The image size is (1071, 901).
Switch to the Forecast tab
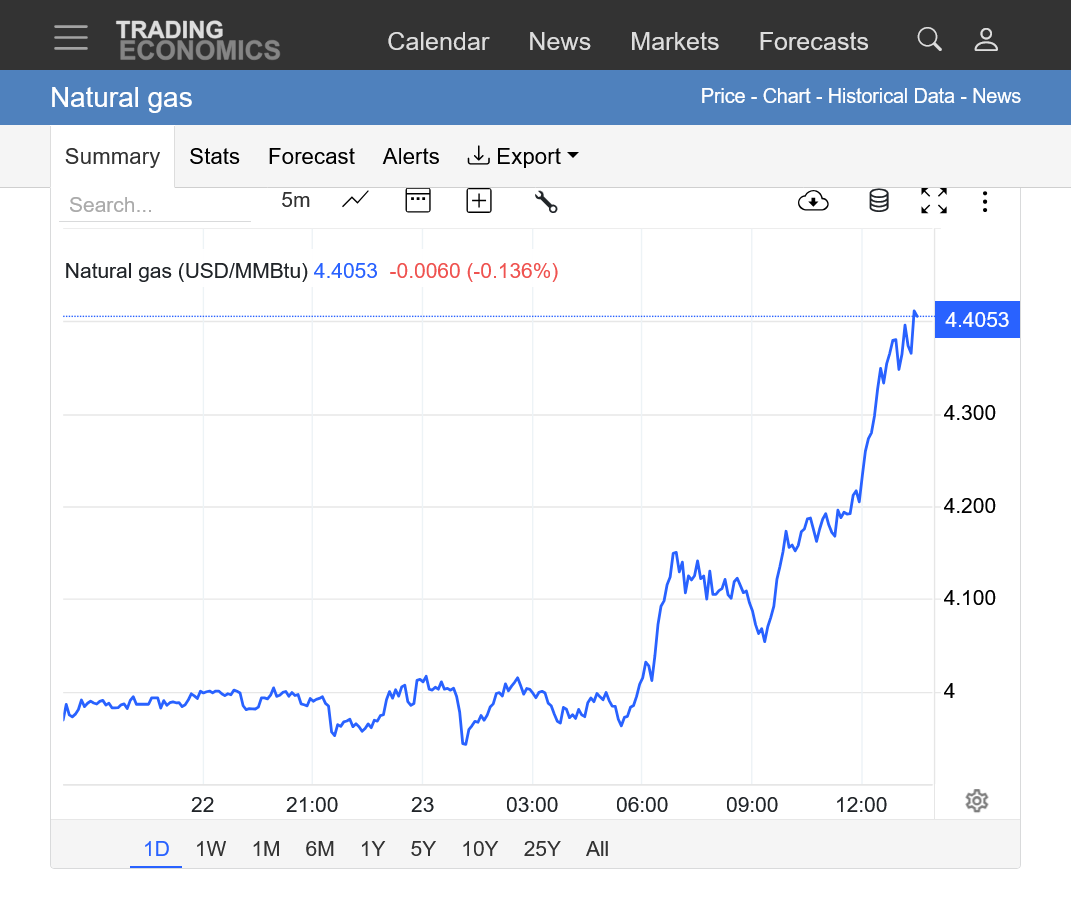pos(311,157)
